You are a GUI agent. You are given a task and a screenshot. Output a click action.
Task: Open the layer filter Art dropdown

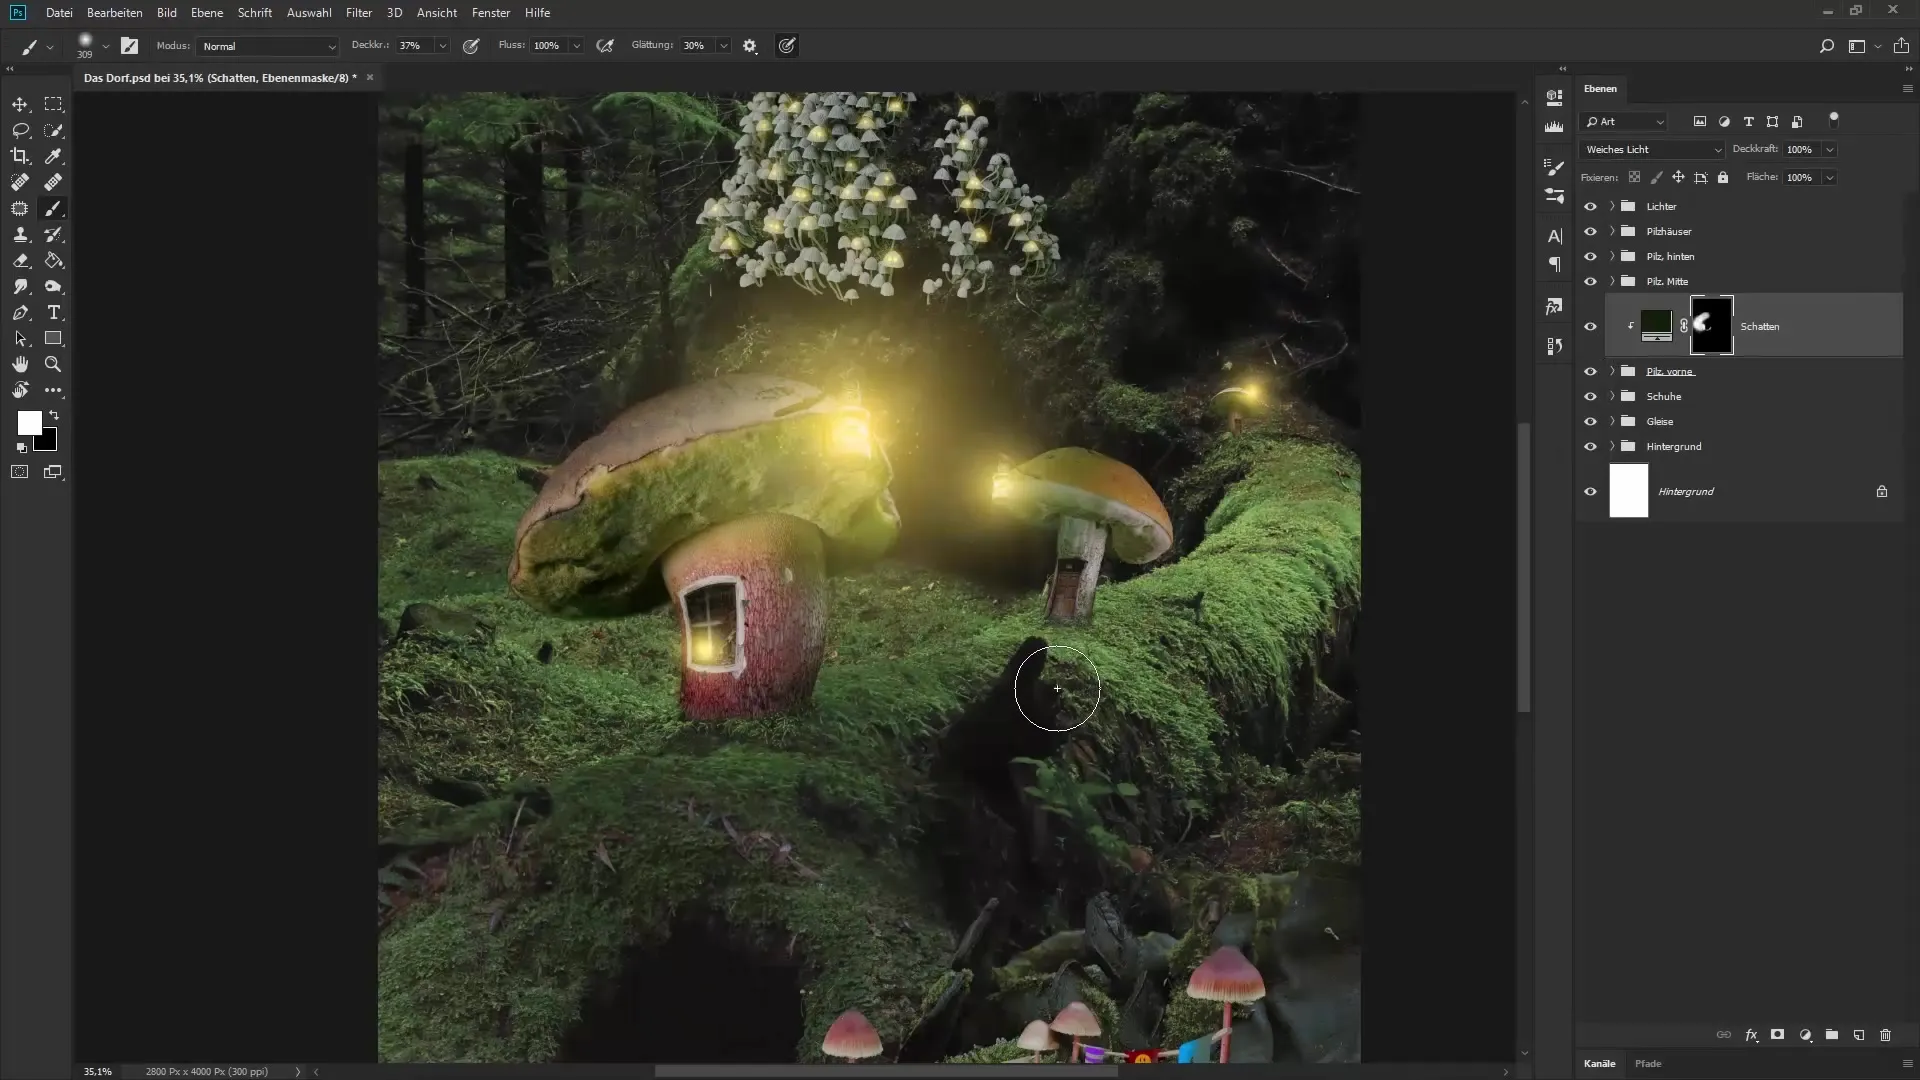click(1624, 121)
